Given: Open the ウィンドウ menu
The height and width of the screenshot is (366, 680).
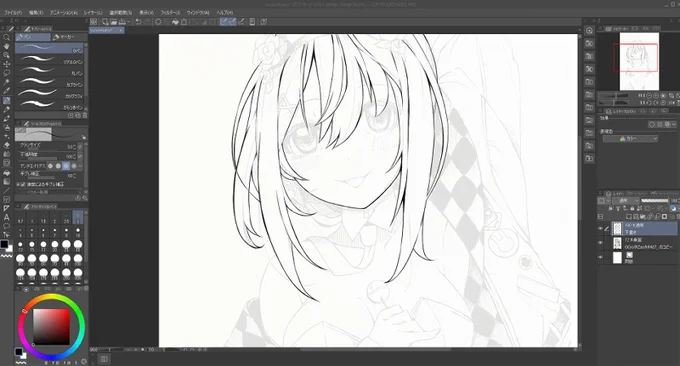Looking at the screenshot, I should point(198,13).
